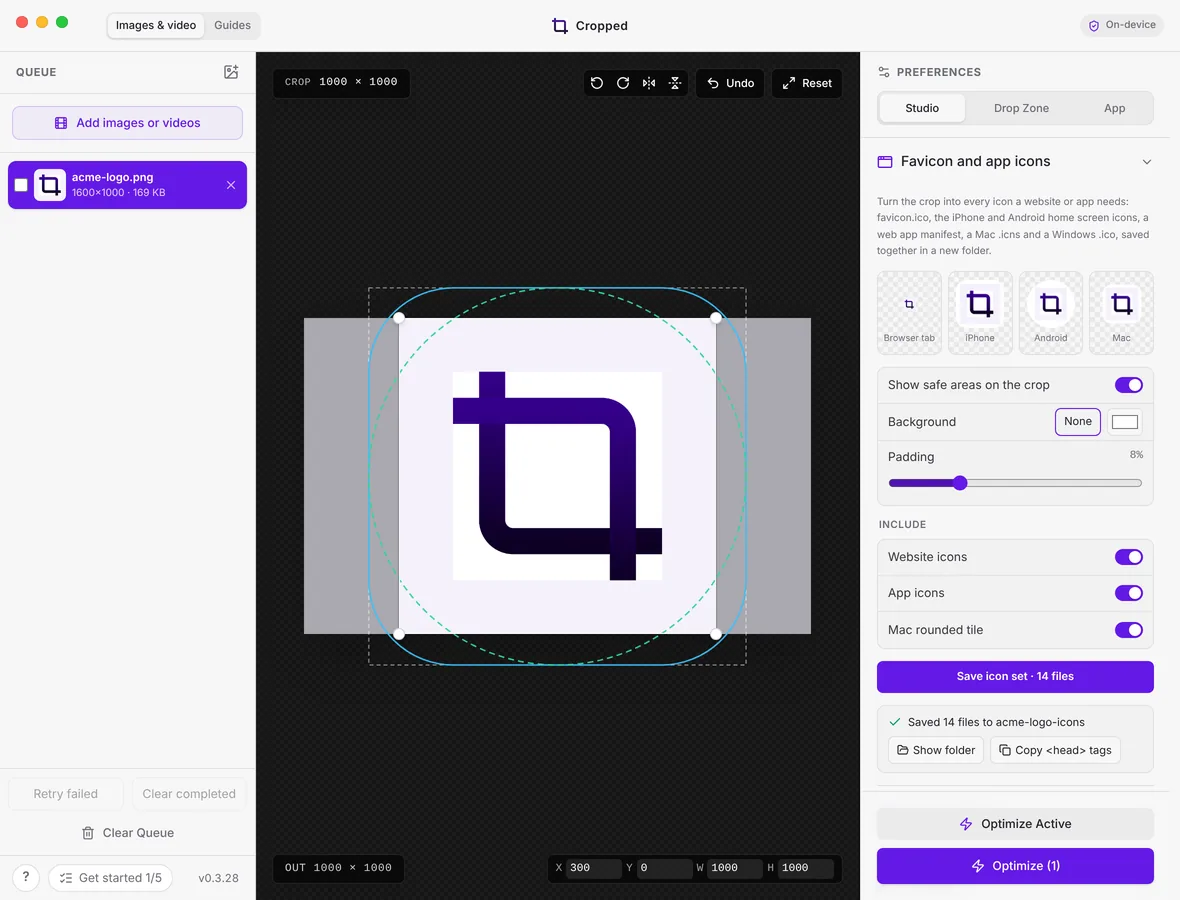
Task: Remove acme-logo.png from the queue
Action: point(231,185)
